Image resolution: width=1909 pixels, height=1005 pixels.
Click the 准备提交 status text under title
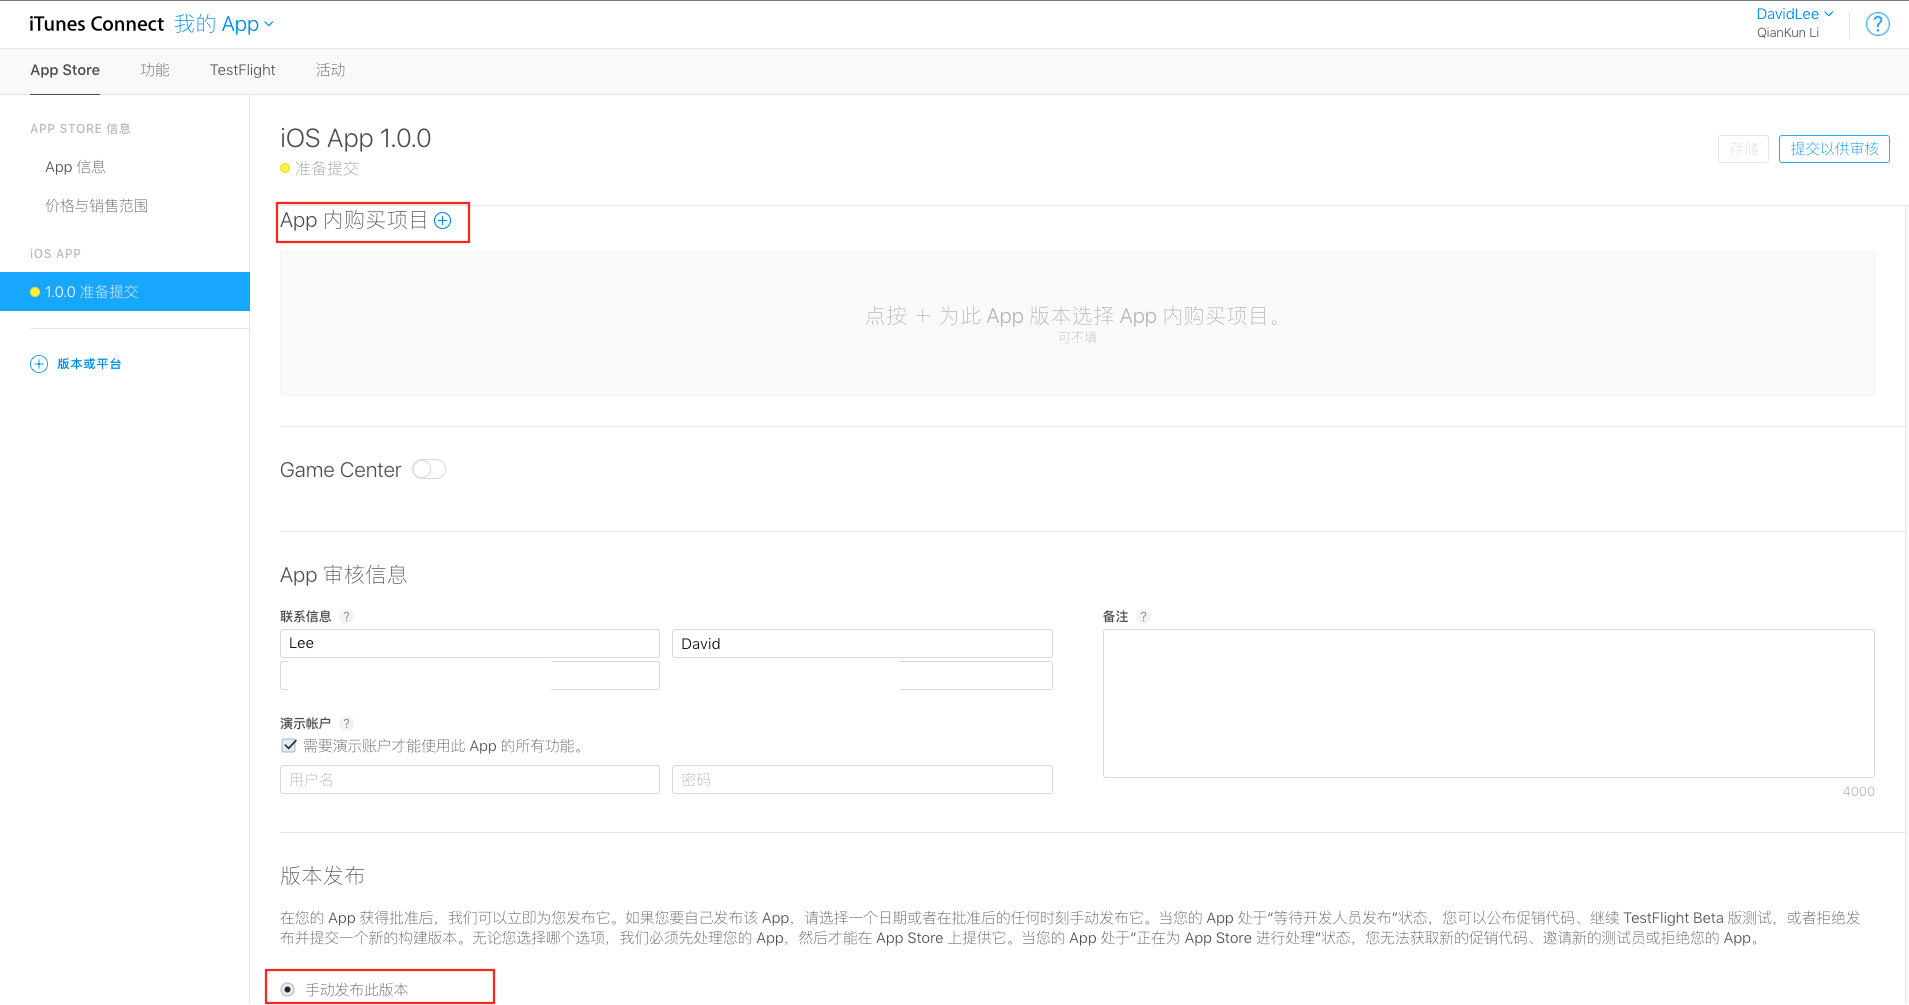[x=326, y=168]
